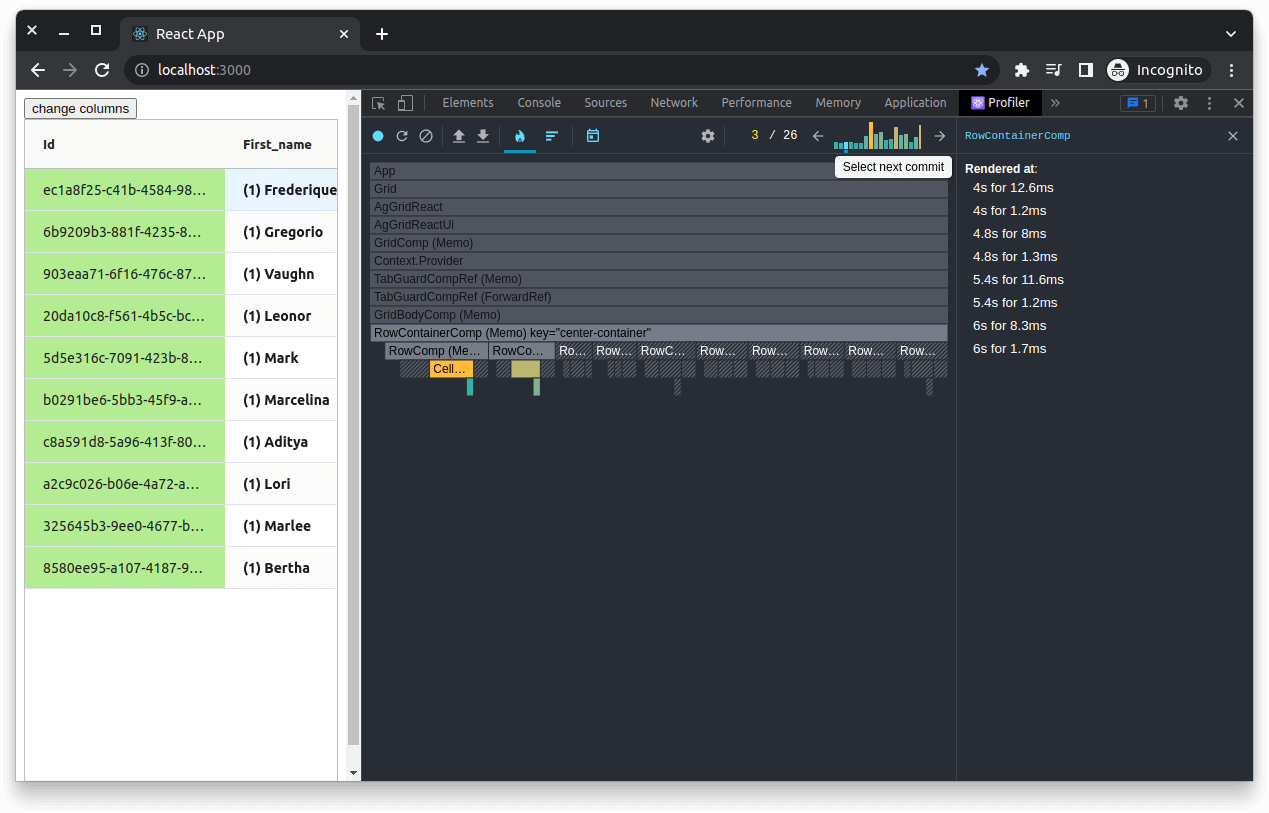The width and height of the screenshot is (1269, 813).
Task: Click the id cell starting ec1a8f25
Action: coord(125,190)
